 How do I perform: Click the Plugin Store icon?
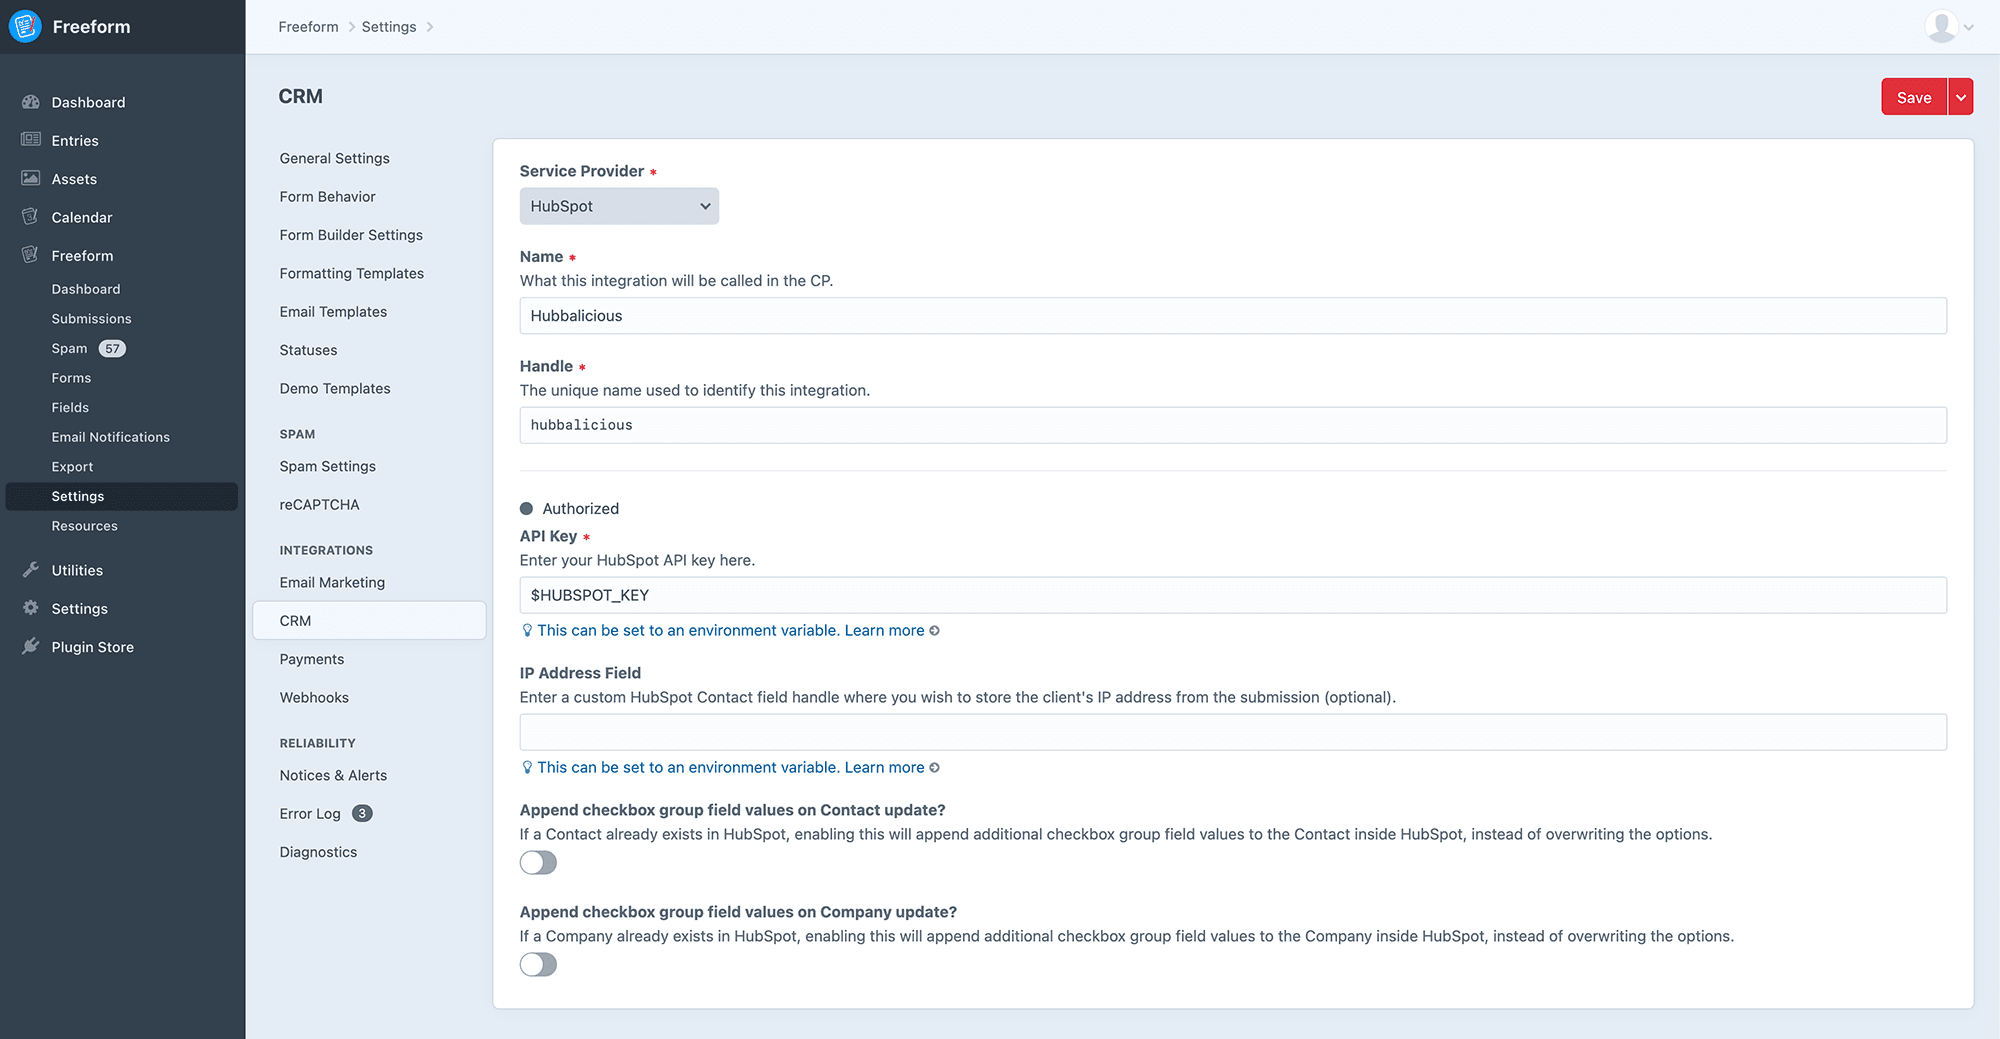tap(31, 646)
